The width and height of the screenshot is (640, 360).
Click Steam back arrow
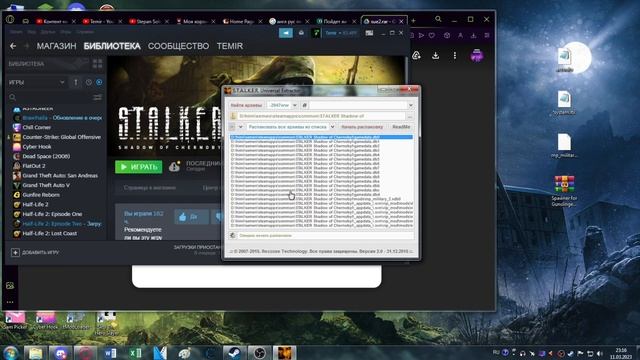13,46
